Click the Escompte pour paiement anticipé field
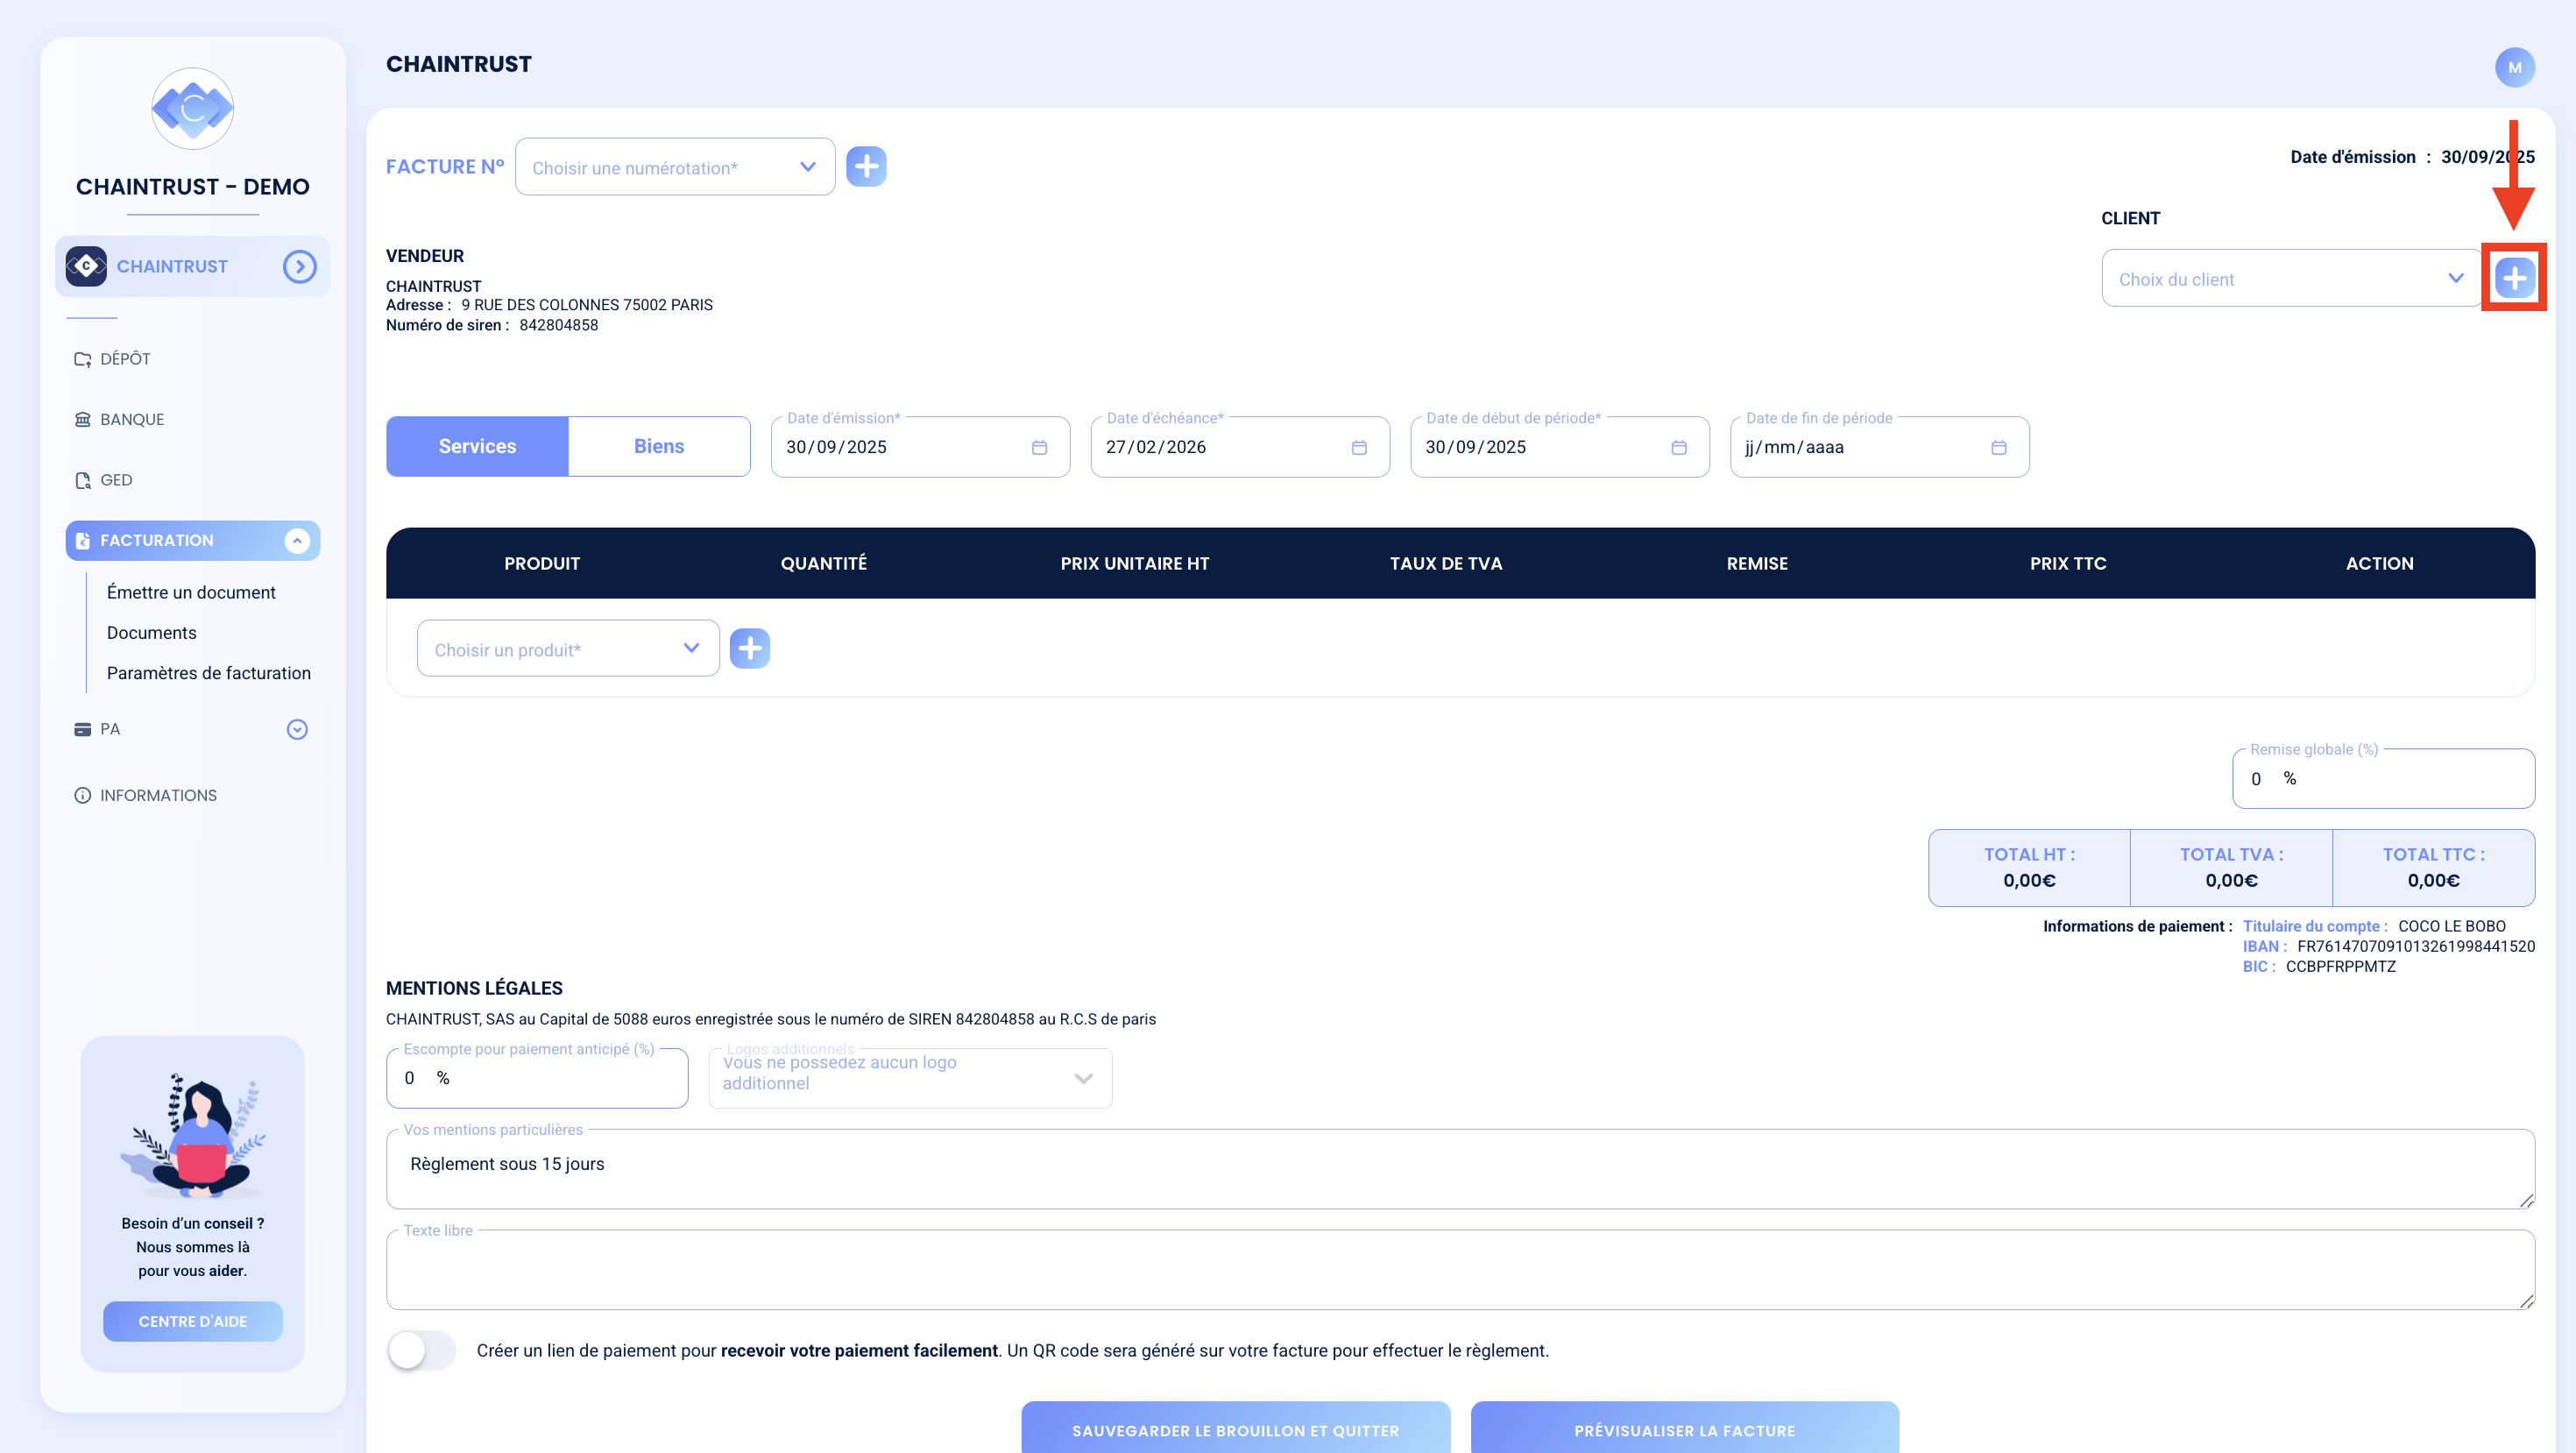The image size is (2576, 1453). coord(537,1077)
